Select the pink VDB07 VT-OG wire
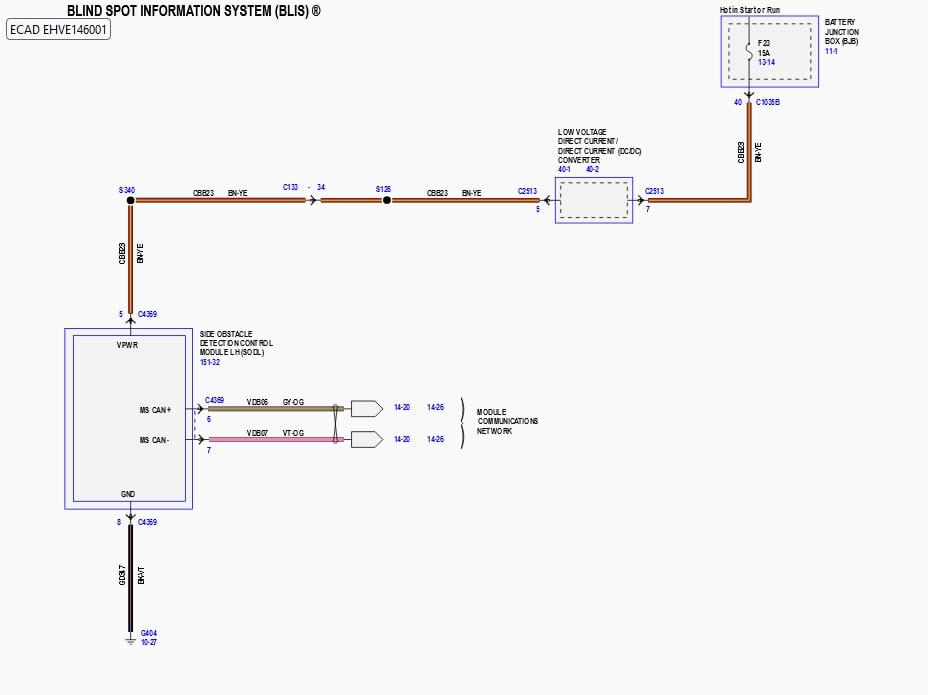The image size is (928, 695). pyautogui.click(x=270, y=439)
